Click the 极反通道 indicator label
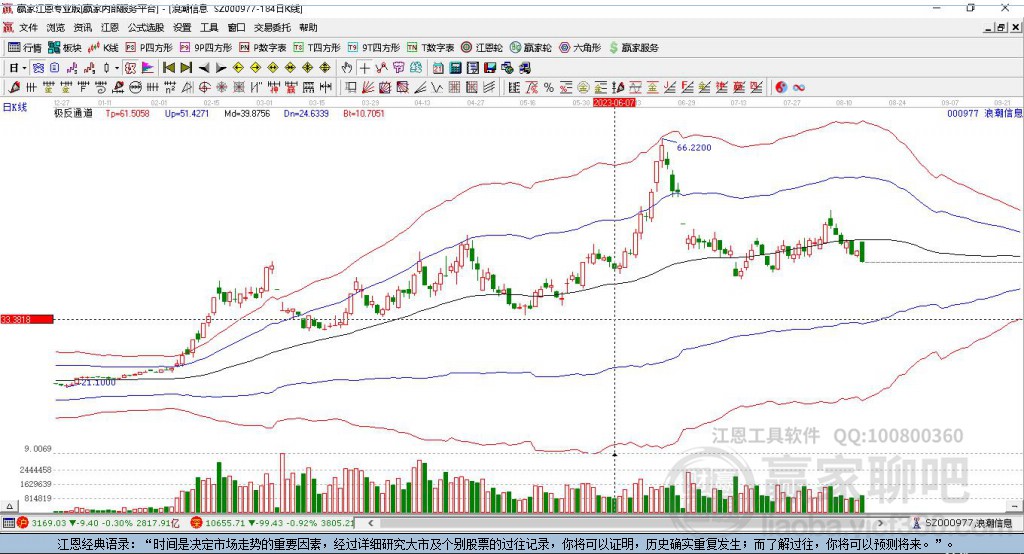This screenshot has width=1024, height=554. 73,113
